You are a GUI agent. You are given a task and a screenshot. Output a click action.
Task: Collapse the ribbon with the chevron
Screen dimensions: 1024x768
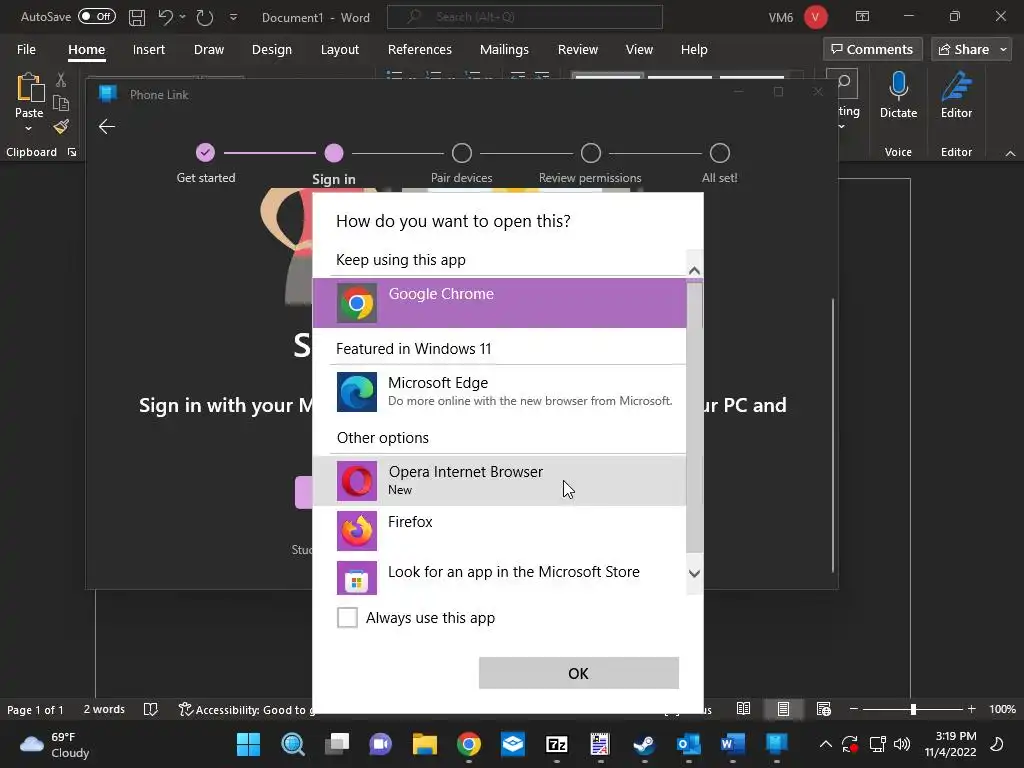1010,153
